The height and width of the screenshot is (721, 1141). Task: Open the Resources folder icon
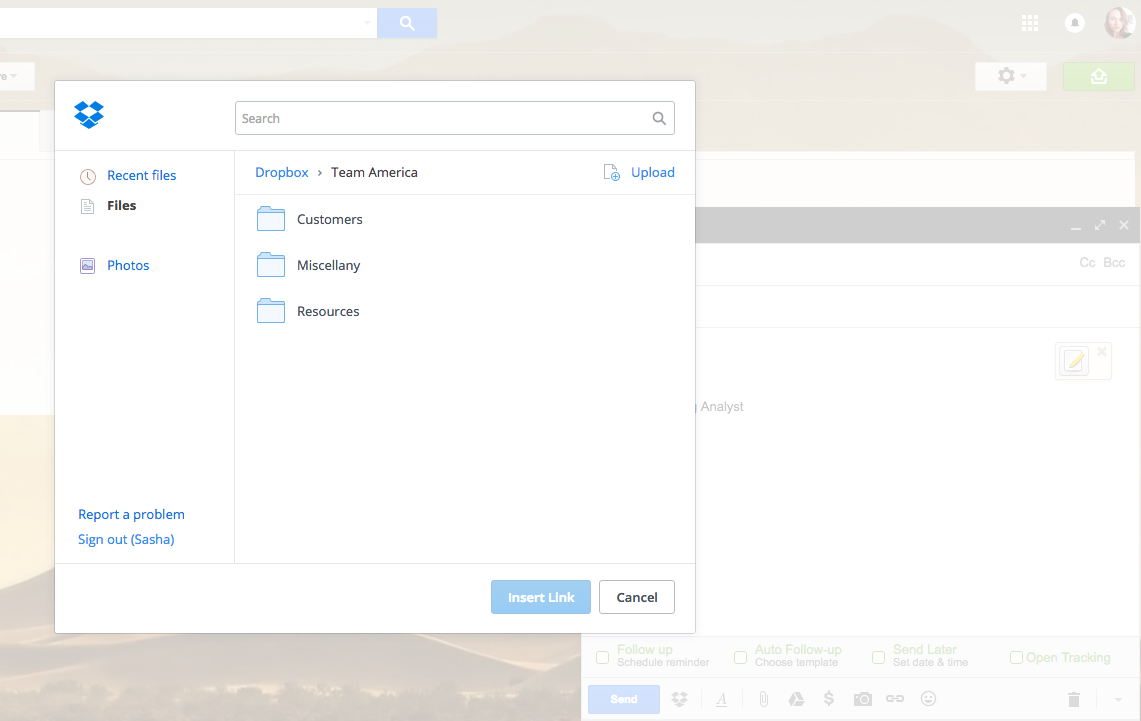coord(271,311)
